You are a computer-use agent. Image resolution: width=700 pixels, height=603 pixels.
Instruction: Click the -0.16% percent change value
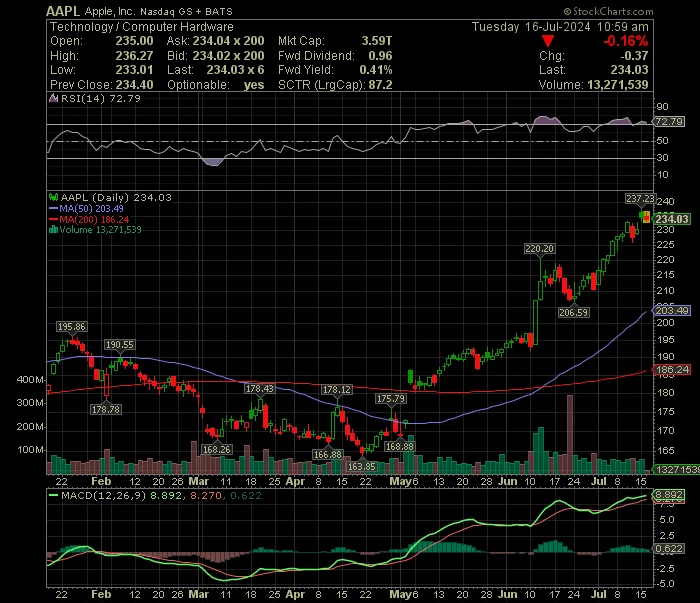pos(625,41)
